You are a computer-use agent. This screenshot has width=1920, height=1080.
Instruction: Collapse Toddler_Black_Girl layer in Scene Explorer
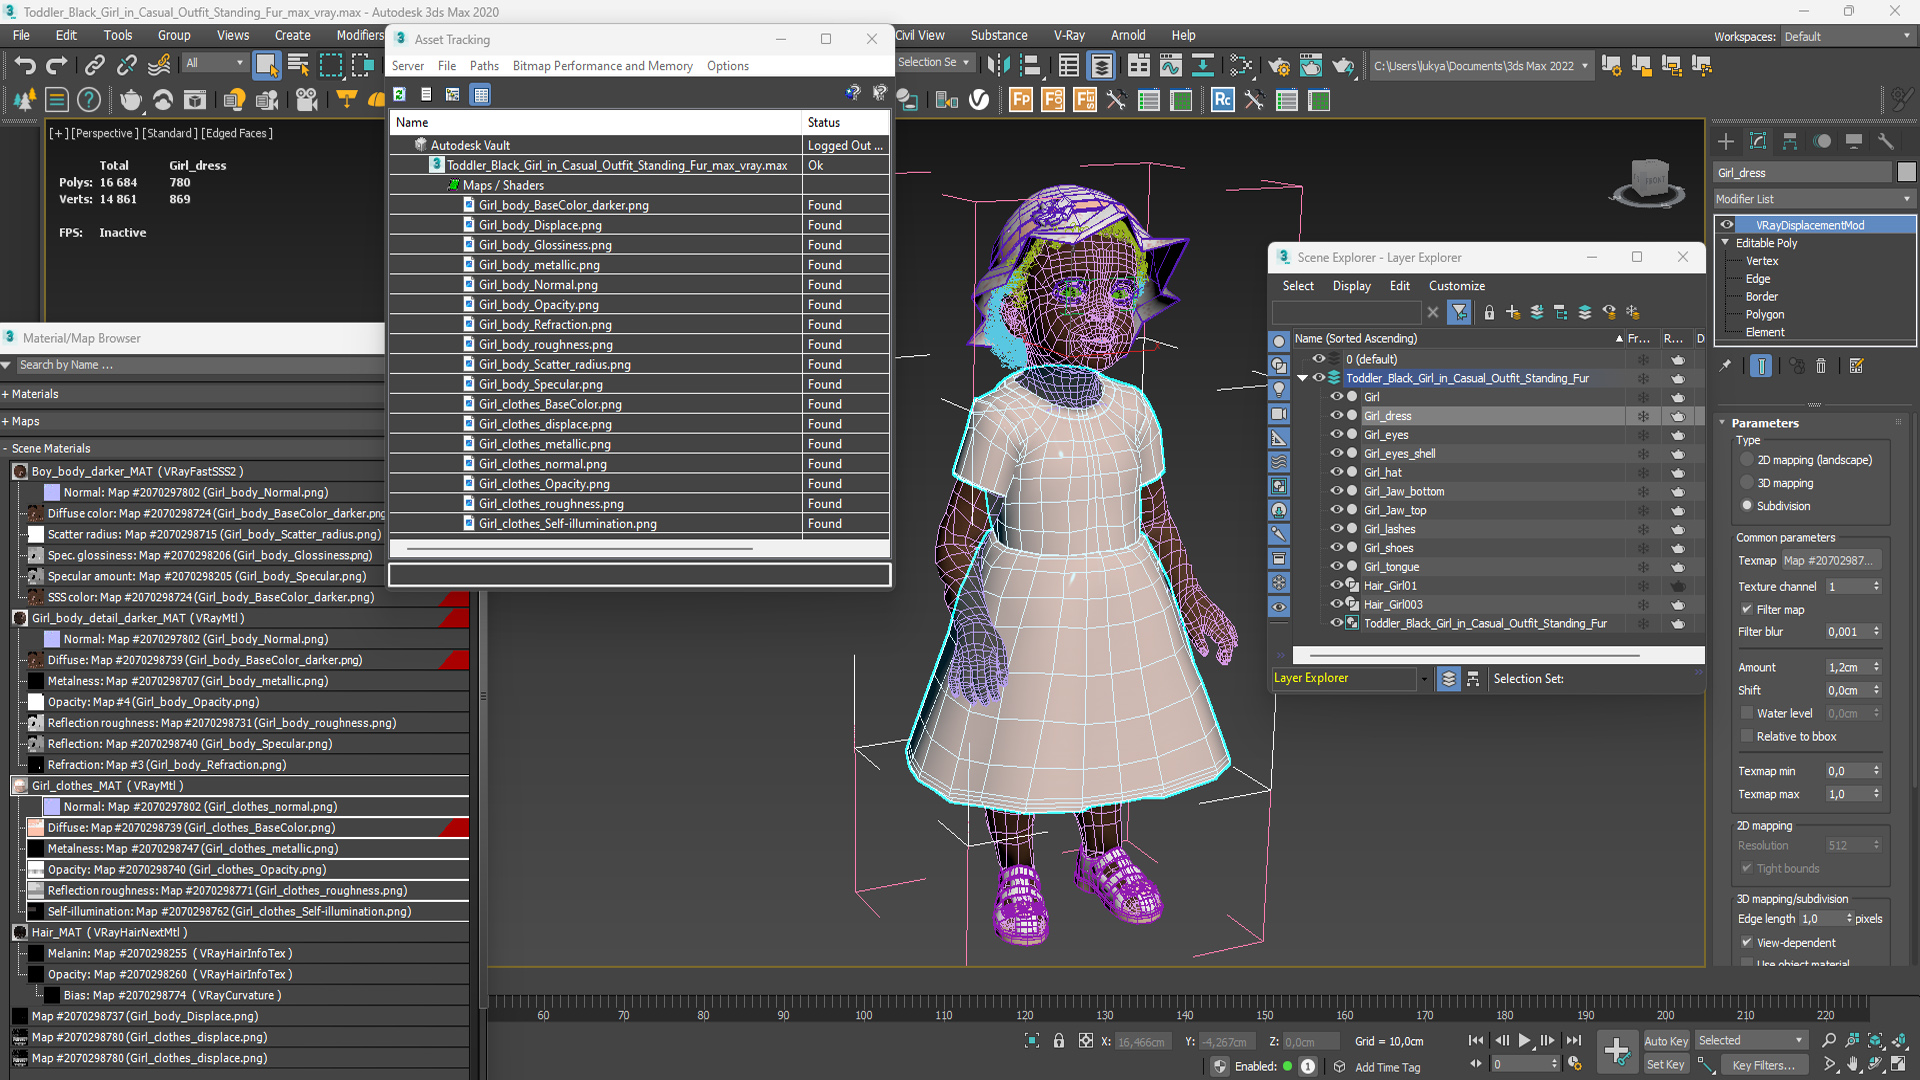click(1303, 378)
